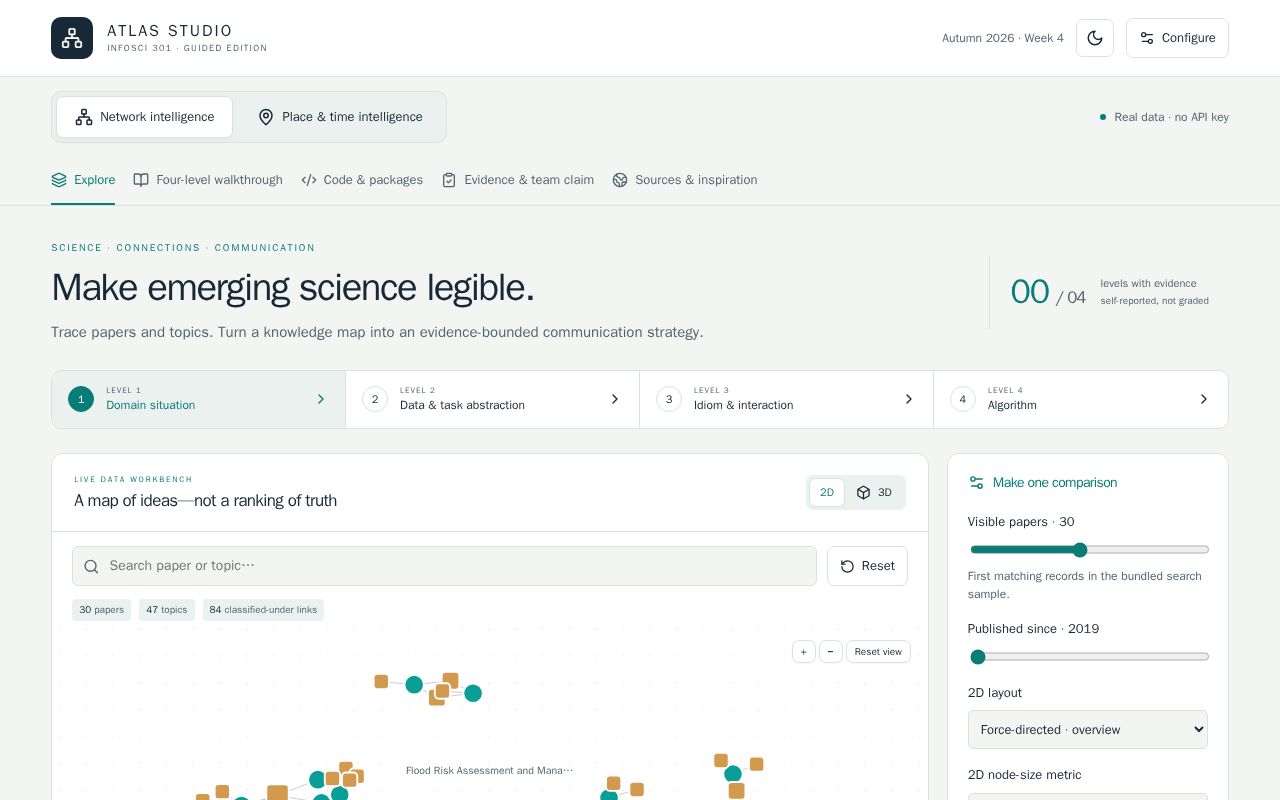This screenshot has width=1280, height=800.
Task: Focus the Search paper or topic field
Action: [444, 566]
